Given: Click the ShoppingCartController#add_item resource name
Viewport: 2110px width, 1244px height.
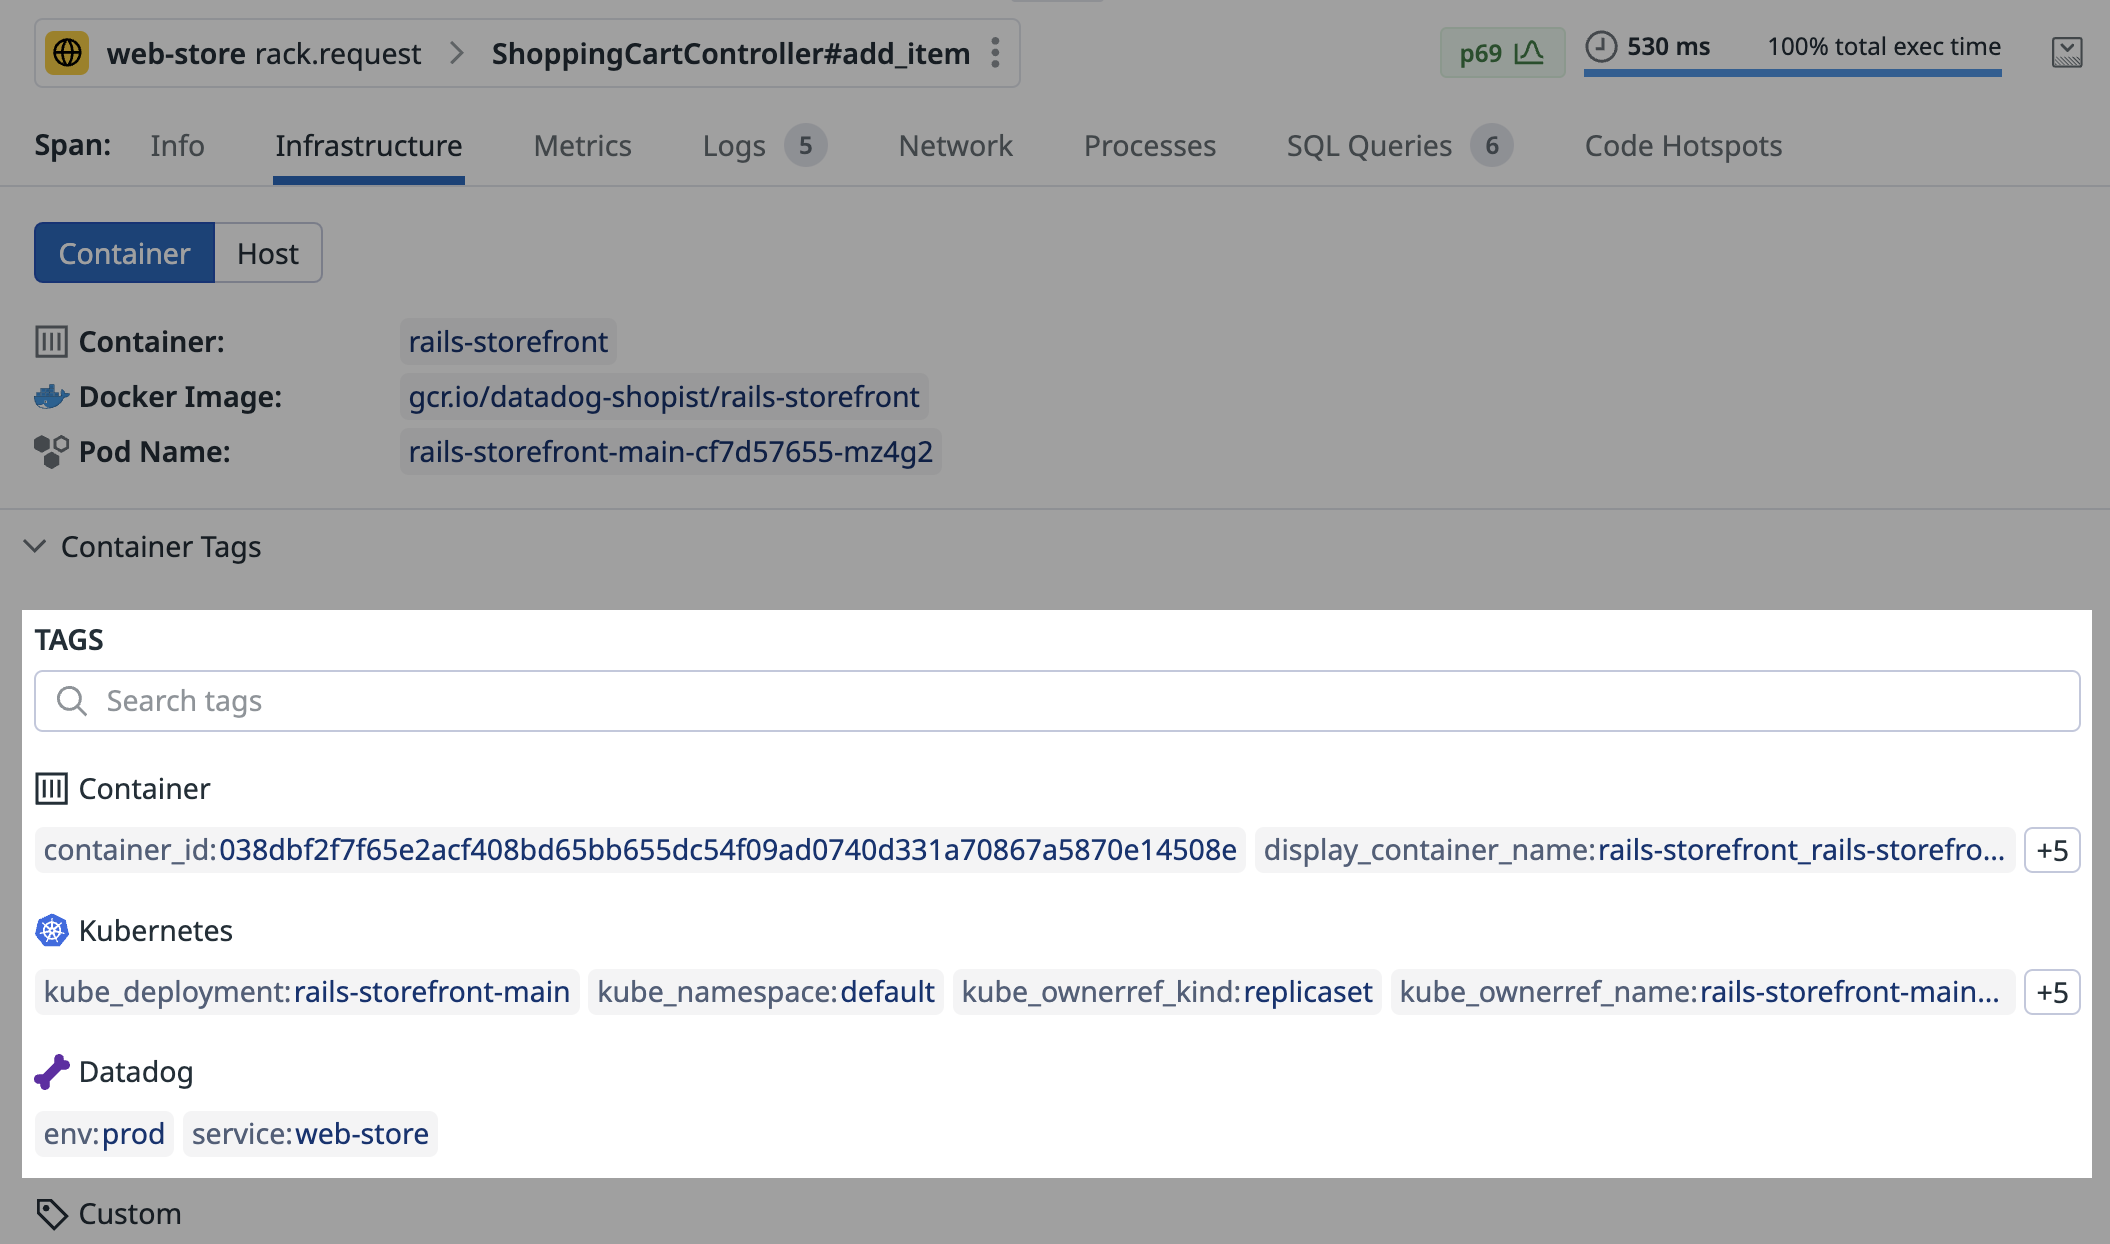Looking at the screenshot, I should (731, 53).
